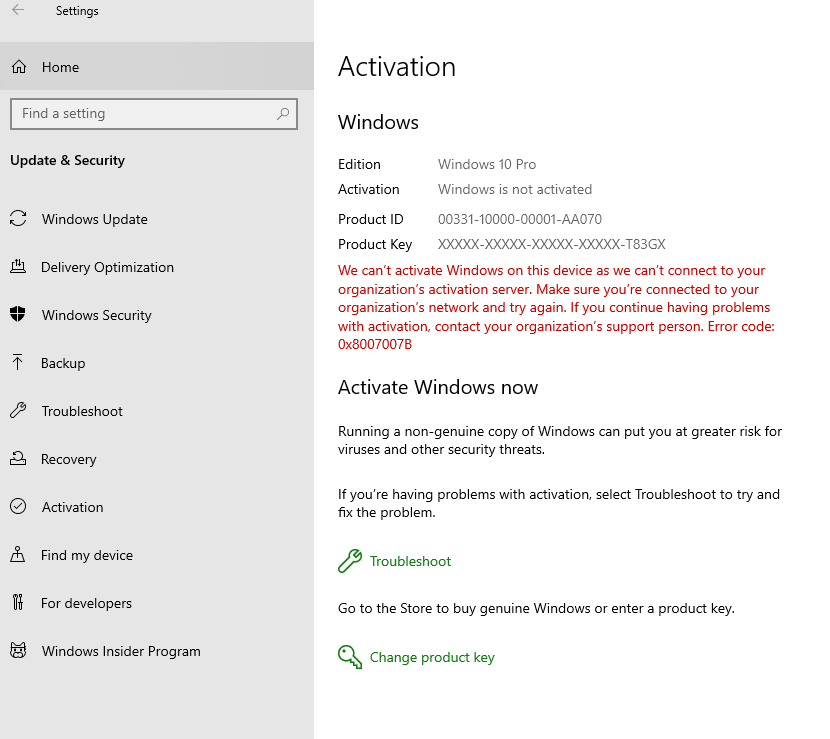The width and height of the screenshot is (830, 739).
Task: Click the 'Activation' field label beside status
Action: click(x=368, y=189)
